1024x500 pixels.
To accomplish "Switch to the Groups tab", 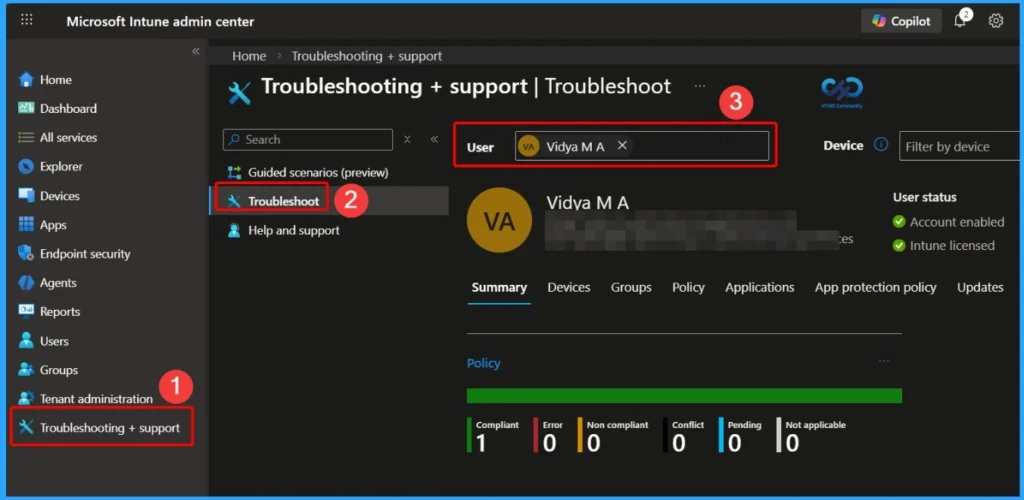I will [x=631, y=287].
